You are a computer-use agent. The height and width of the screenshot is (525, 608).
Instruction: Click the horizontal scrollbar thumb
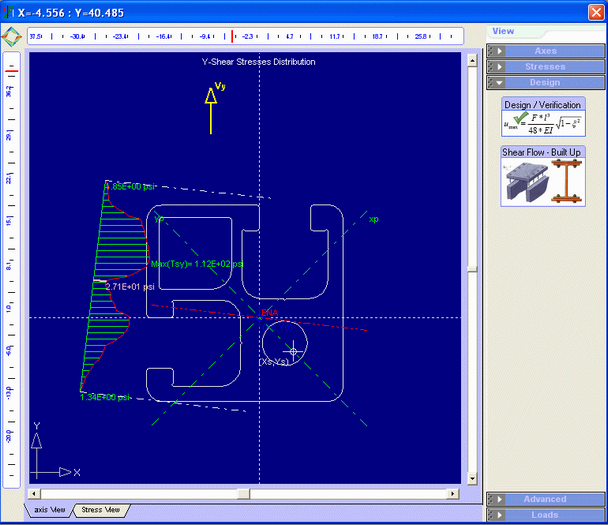coord(244,494)
